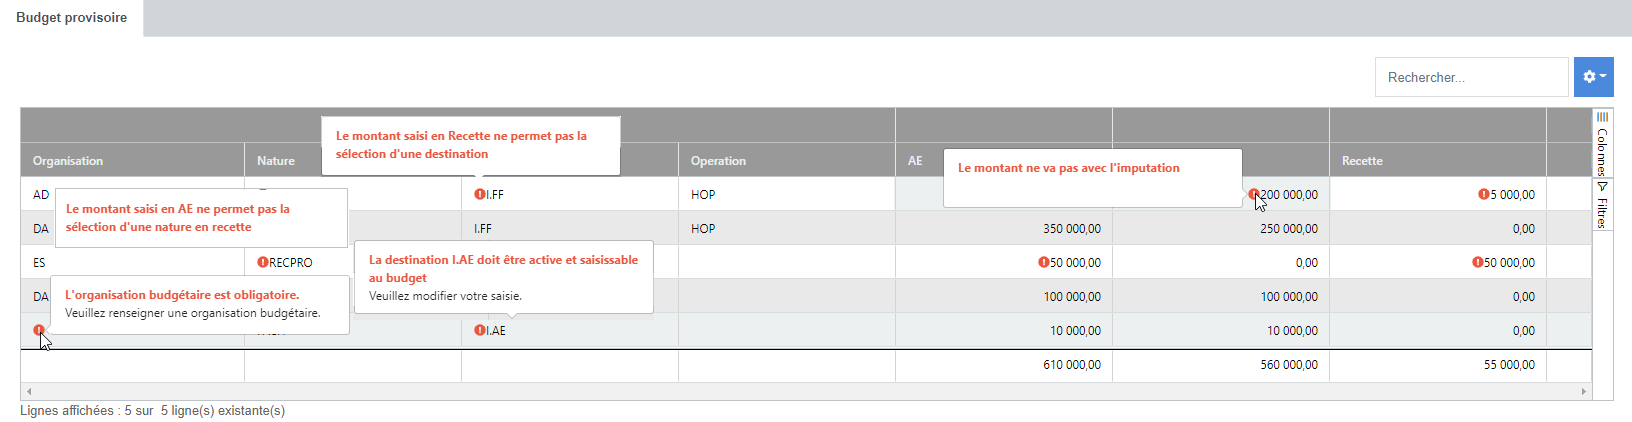Click the error icon before 200 000,00
The height and width of the screenshot is (422, 1632).
tap(1253, 194)
